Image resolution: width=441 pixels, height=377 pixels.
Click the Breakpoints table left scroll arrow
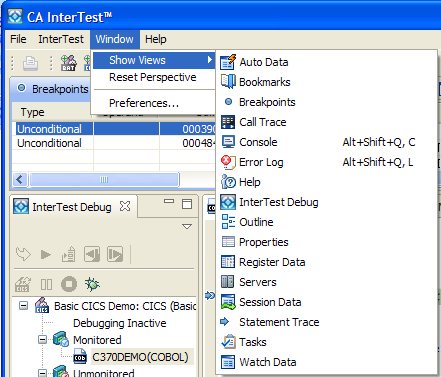[x=20, y=180]
